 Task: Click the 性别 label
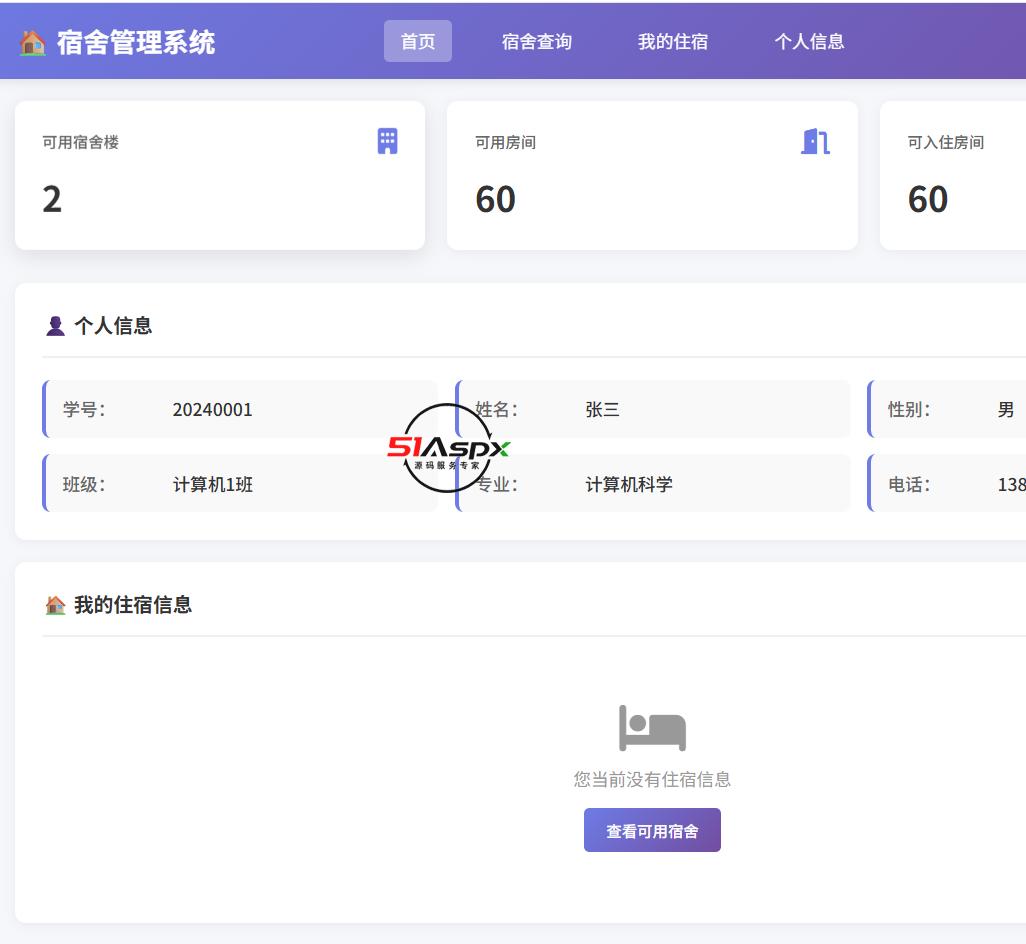pyautogui.click(x=909, y=410)
